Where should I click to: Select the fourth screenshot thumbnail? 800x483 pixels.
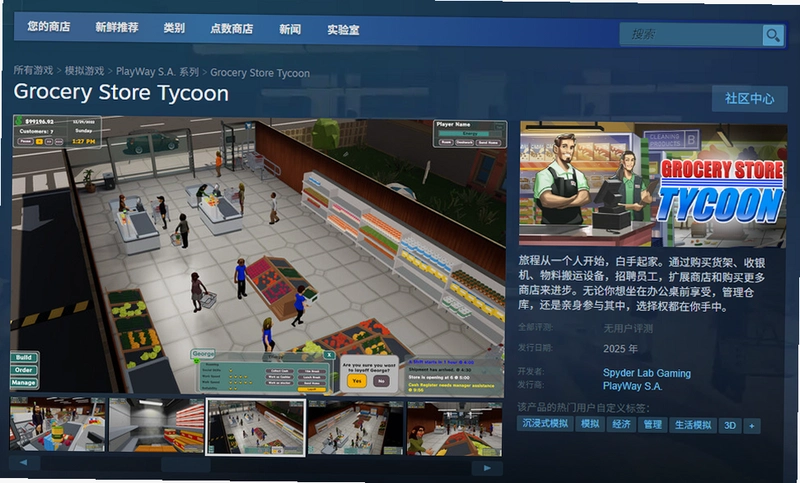click(x=356, y=428)
